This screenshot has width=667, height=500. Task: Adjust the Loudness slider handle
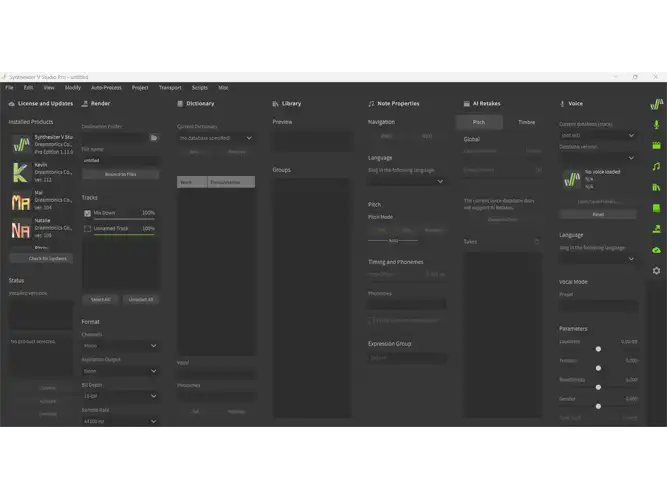click(598, 349)
